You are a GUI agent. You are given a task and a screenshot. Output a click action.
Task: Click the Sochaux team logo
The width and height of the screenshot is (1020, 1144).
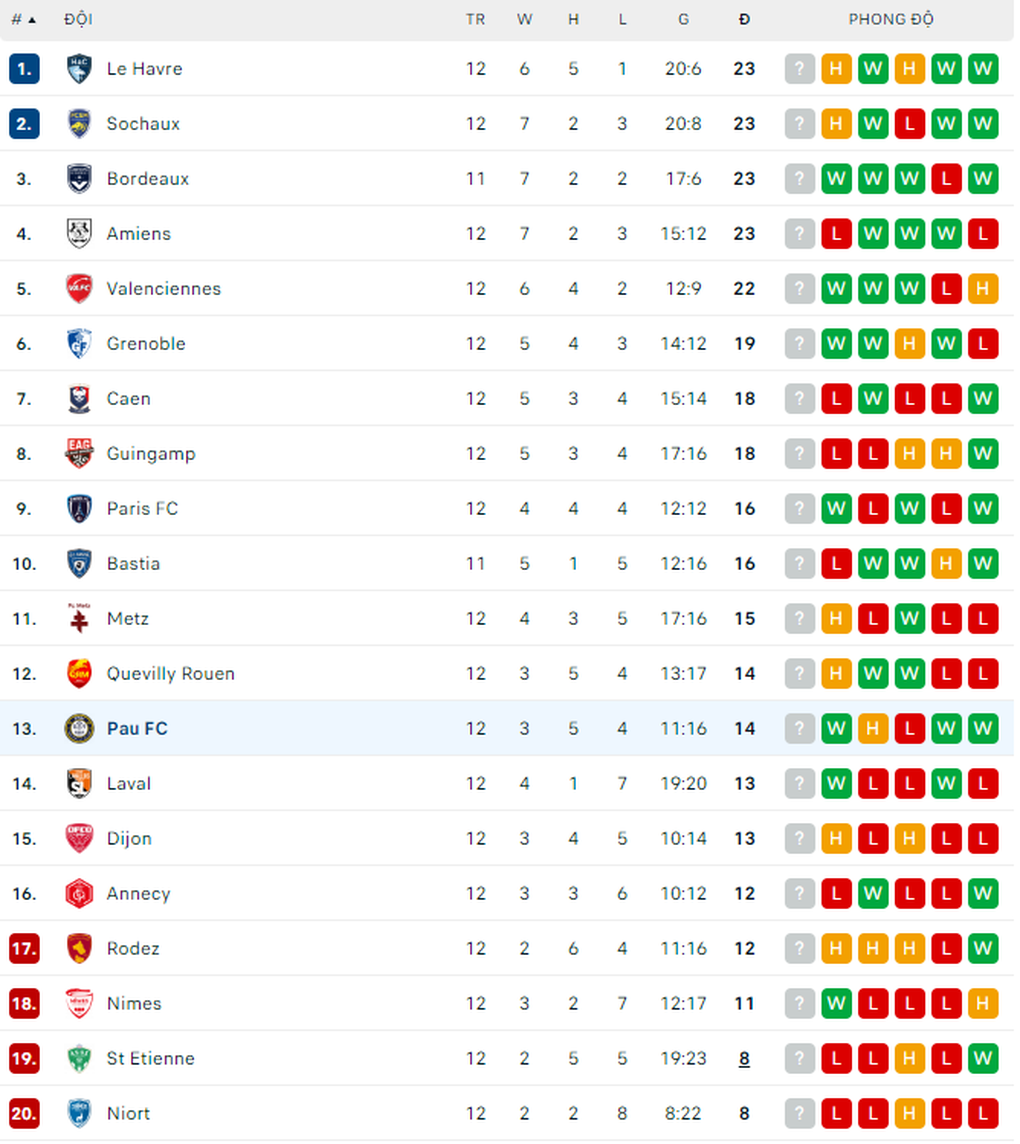(79, 123)
